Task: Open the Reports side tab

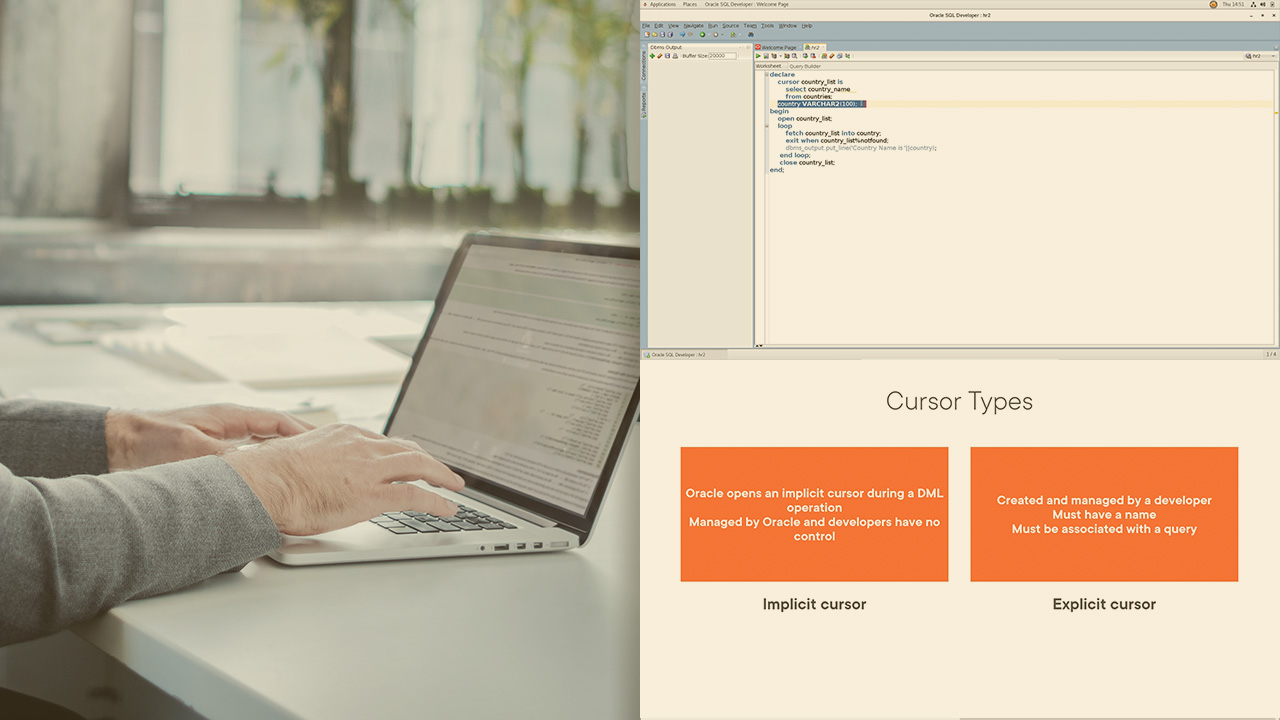Action: 644,103
